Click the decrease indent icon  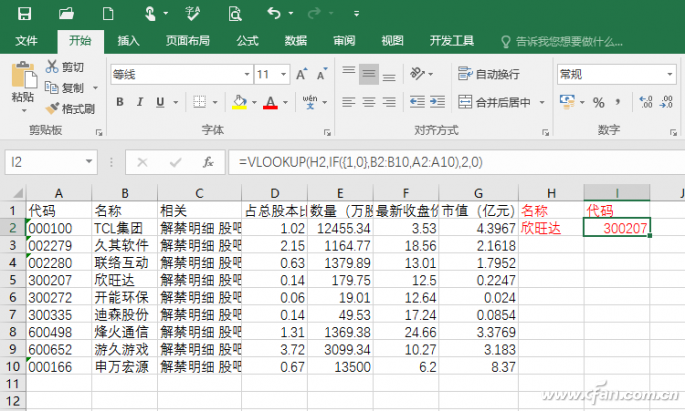click(x=417, y=102)
